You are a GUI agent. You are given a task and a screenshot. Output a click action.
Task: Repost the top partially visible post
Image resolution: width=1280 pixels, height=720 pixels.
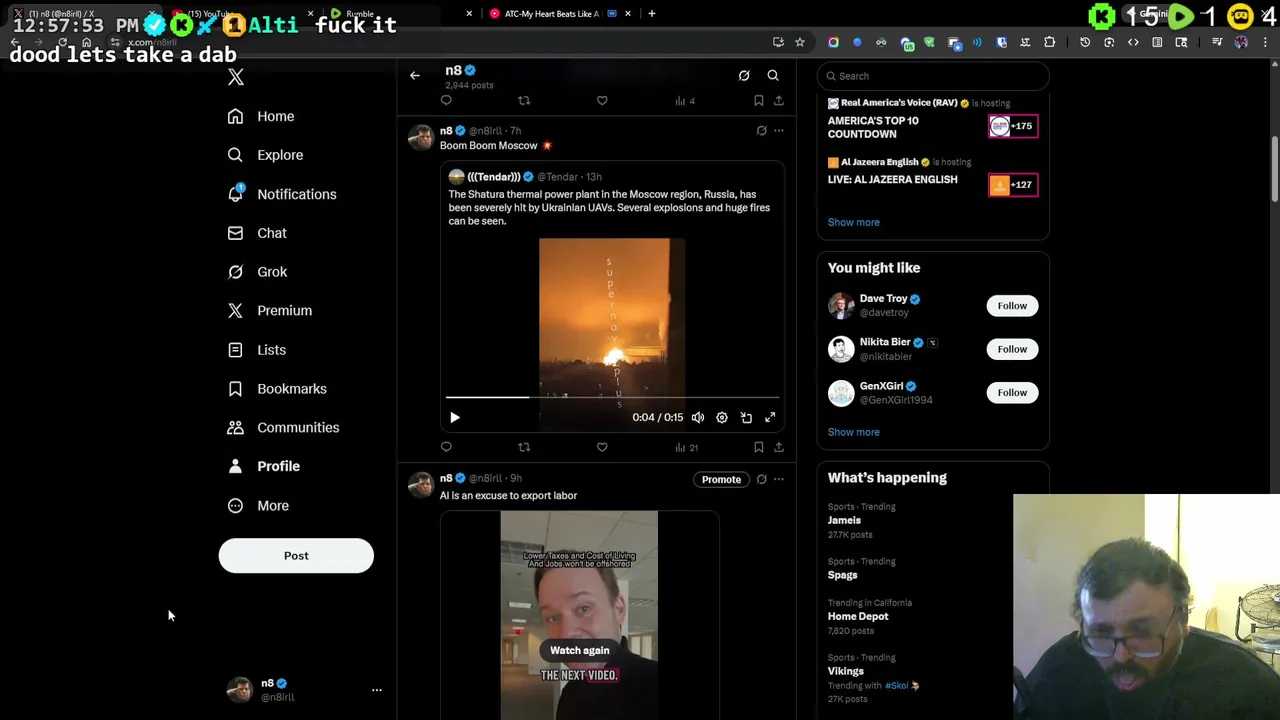point(524,100)
